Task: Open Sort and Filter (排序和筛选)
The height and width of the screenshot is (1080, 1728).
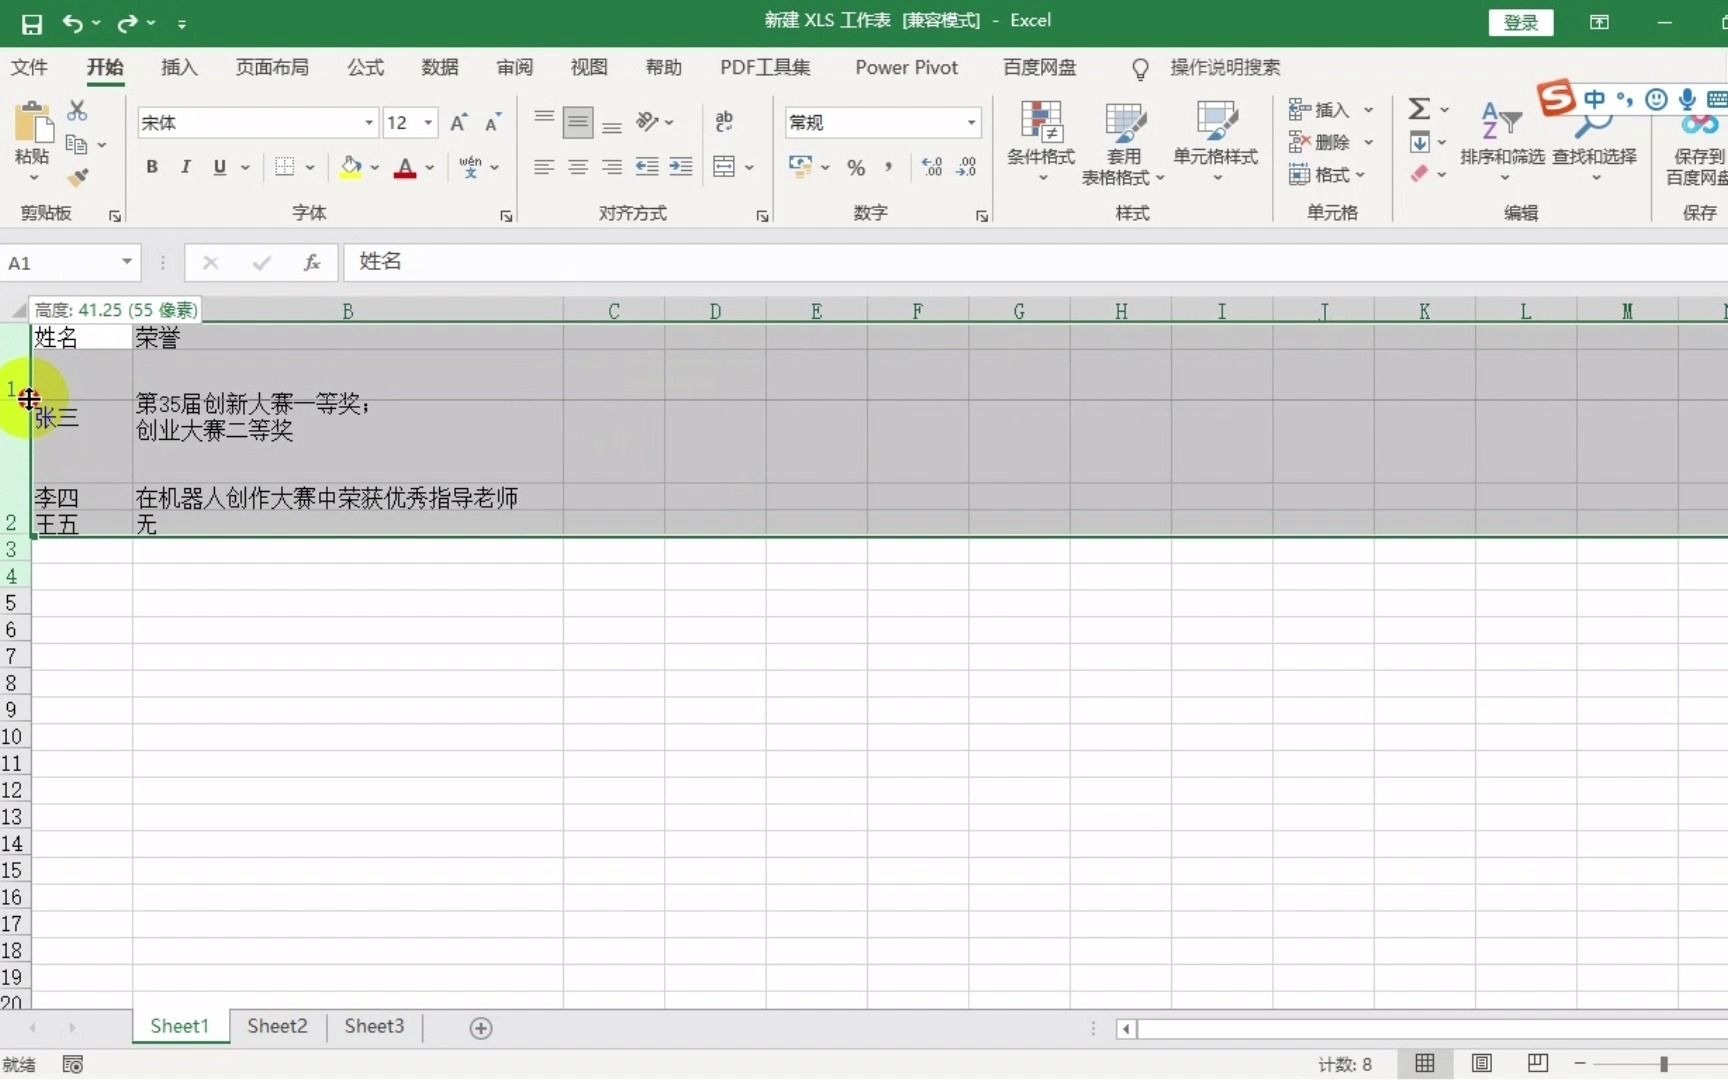Action: [x=1502, y=140]
